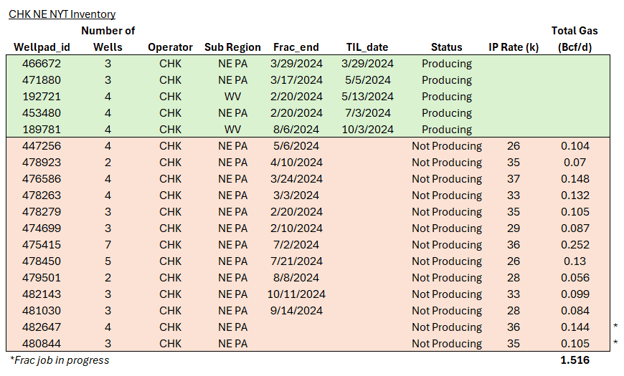Select wellpad cell 447256
The width and height of the screenshot is (624, 376).
[x=41, y=146]
